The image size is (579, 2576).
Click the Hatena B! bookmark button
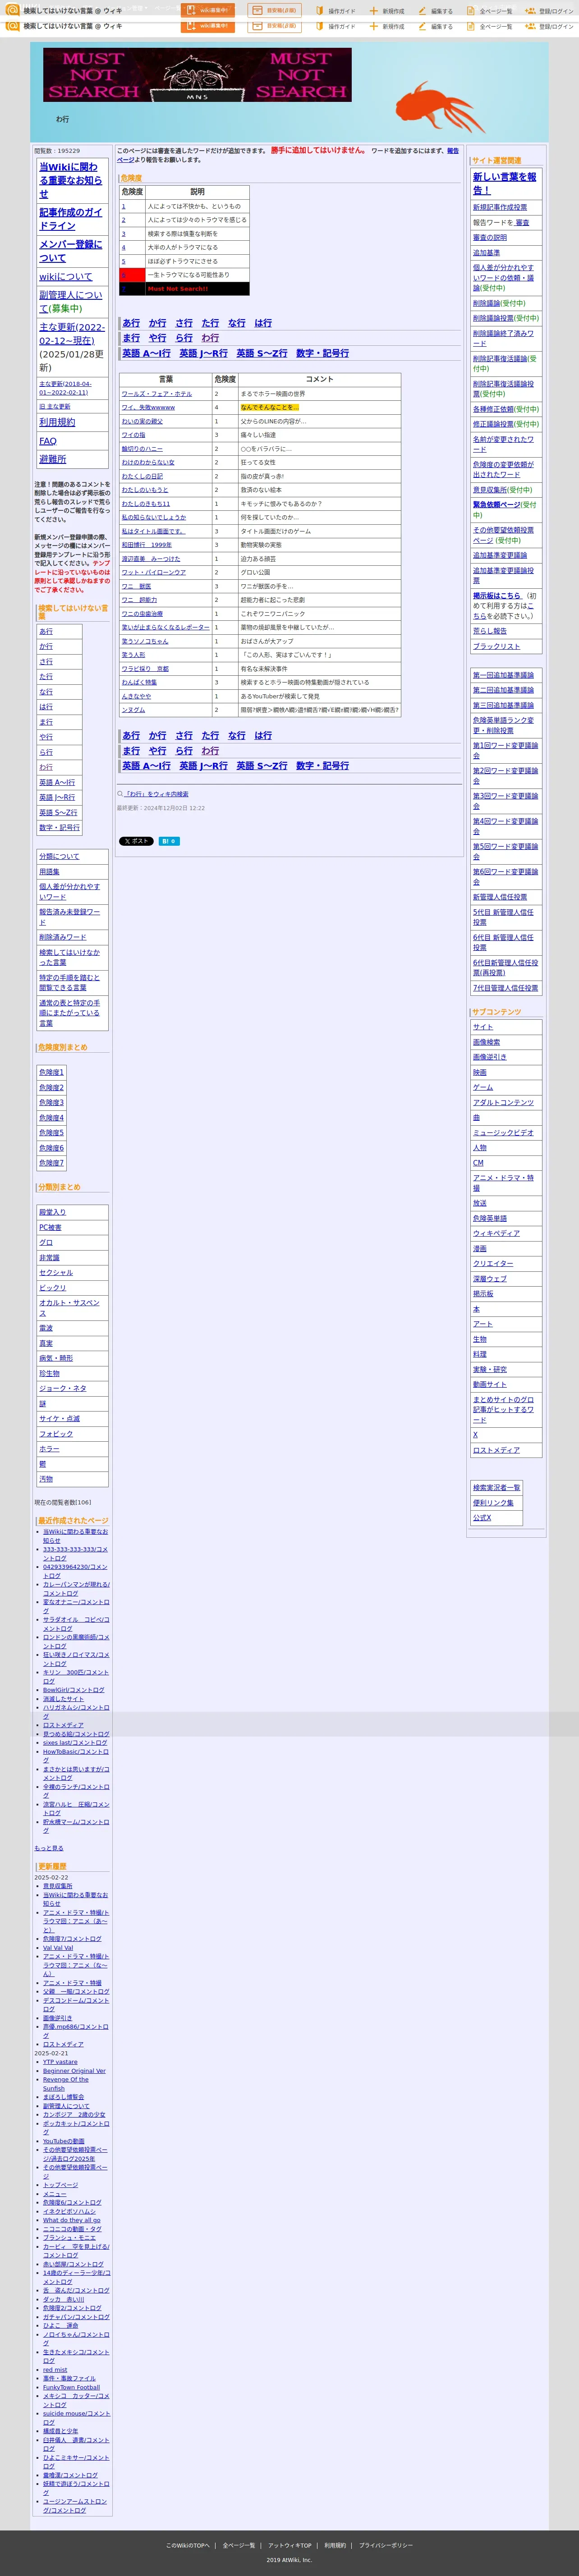point(169,841)
